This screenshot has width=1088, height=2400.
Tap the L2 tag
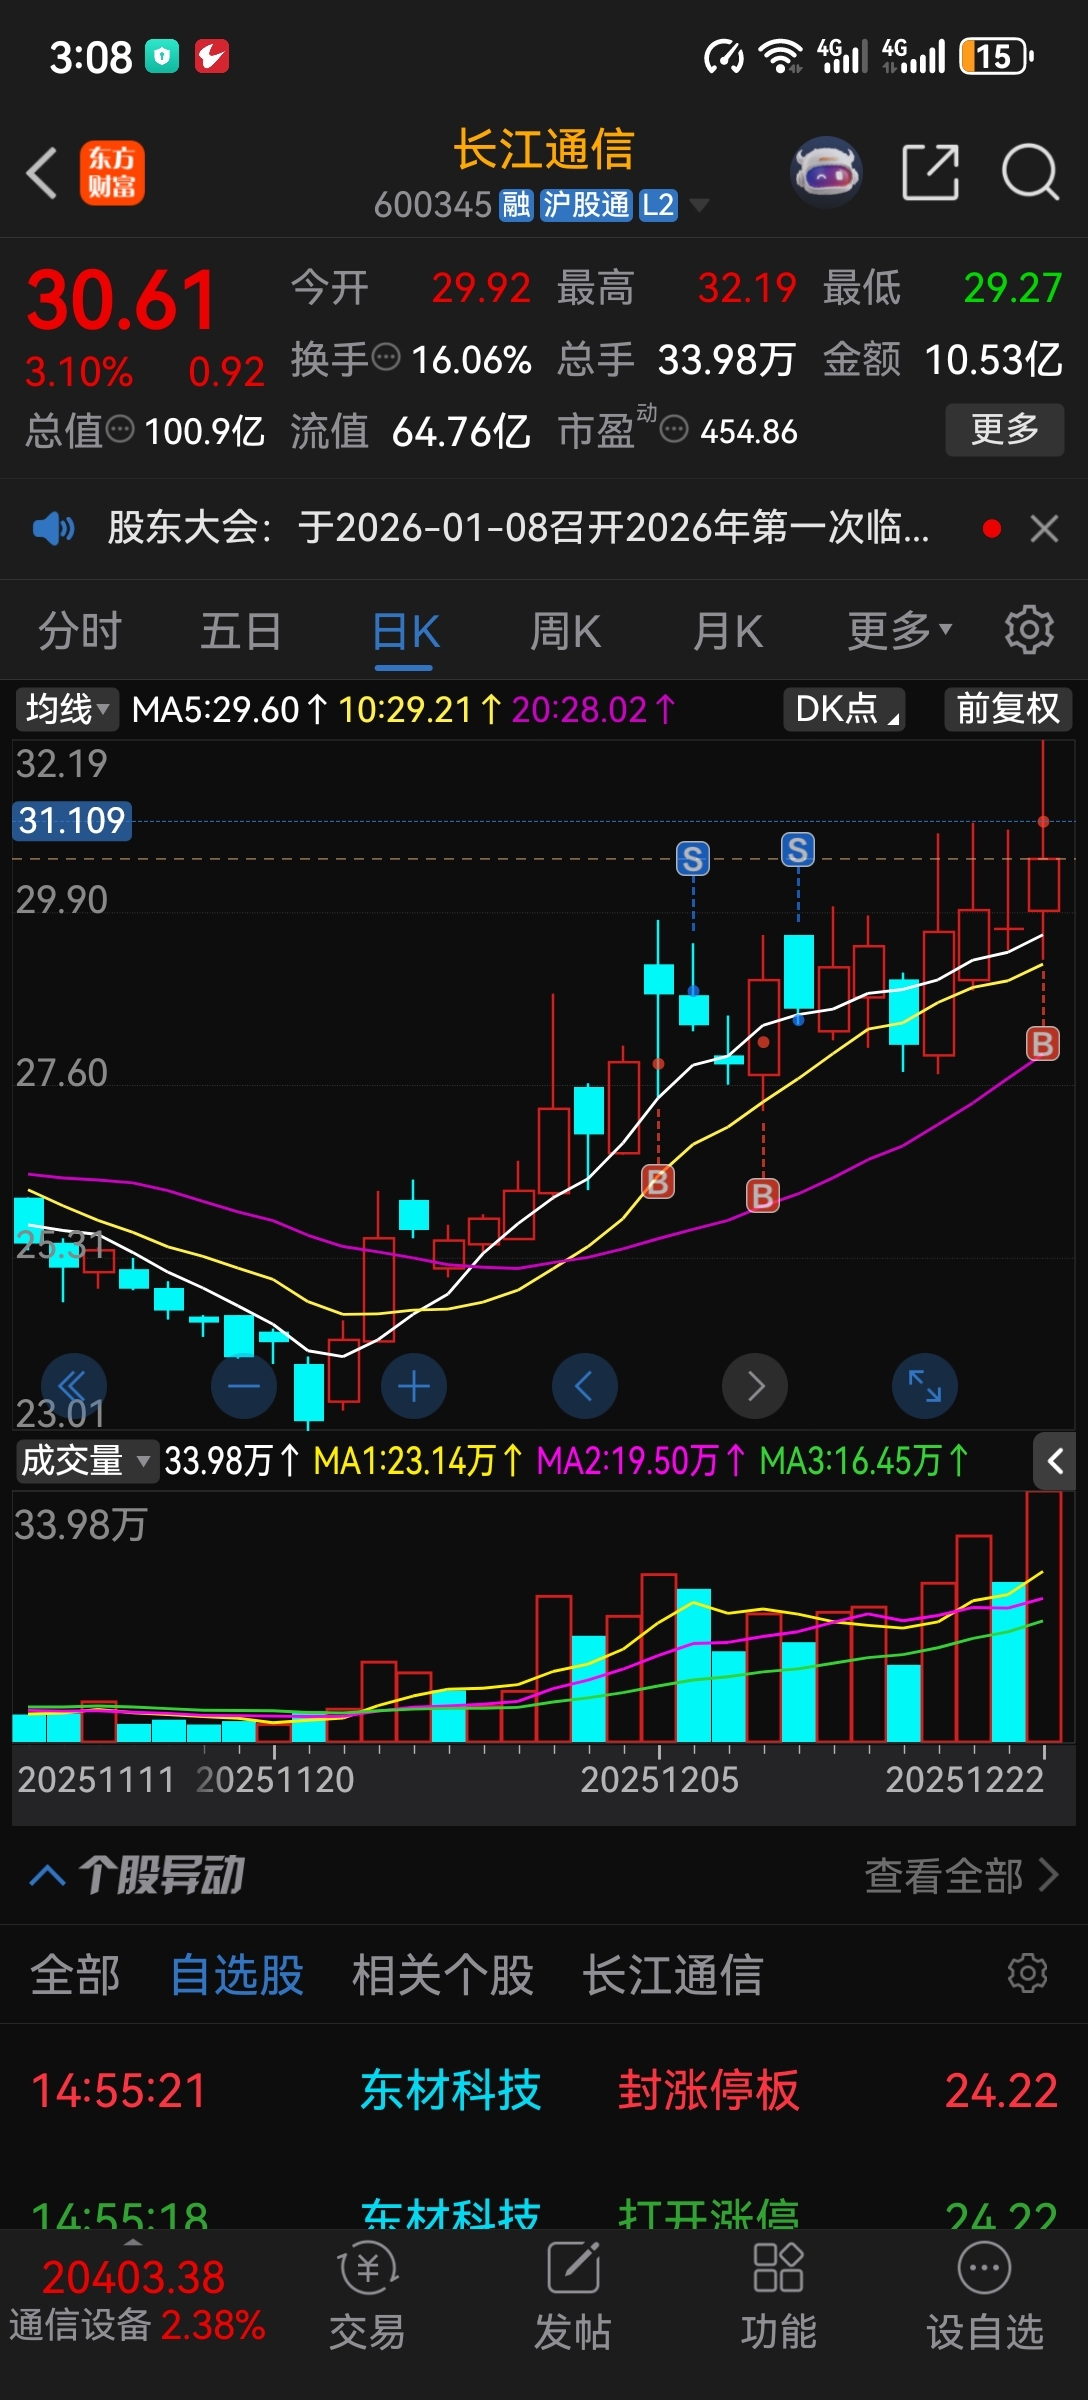658,205
